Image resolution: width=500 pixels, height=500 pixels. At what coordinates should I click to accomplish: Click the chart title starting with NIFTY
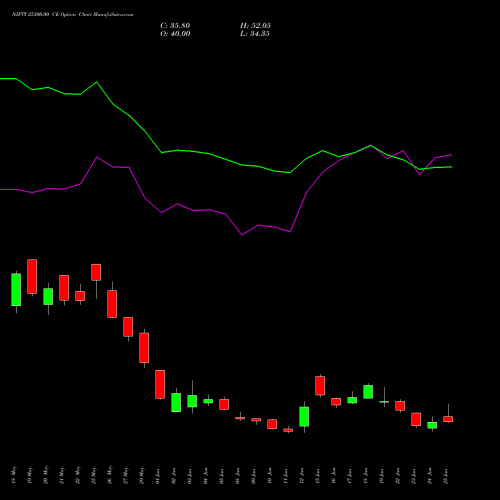tap(73, 15)
